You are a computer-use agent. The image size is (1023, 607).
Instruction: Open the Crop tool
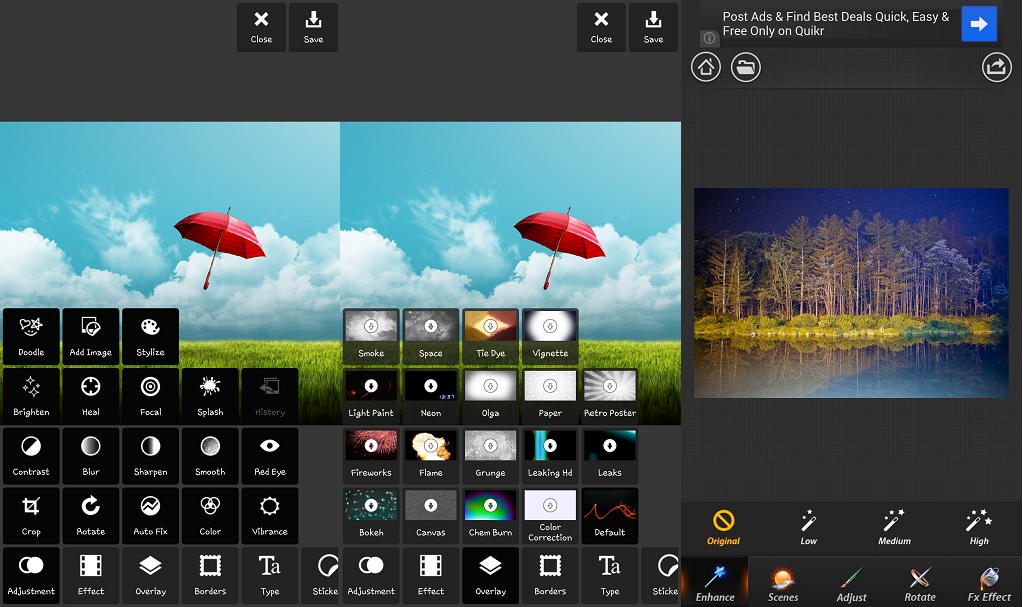[31, 516]
